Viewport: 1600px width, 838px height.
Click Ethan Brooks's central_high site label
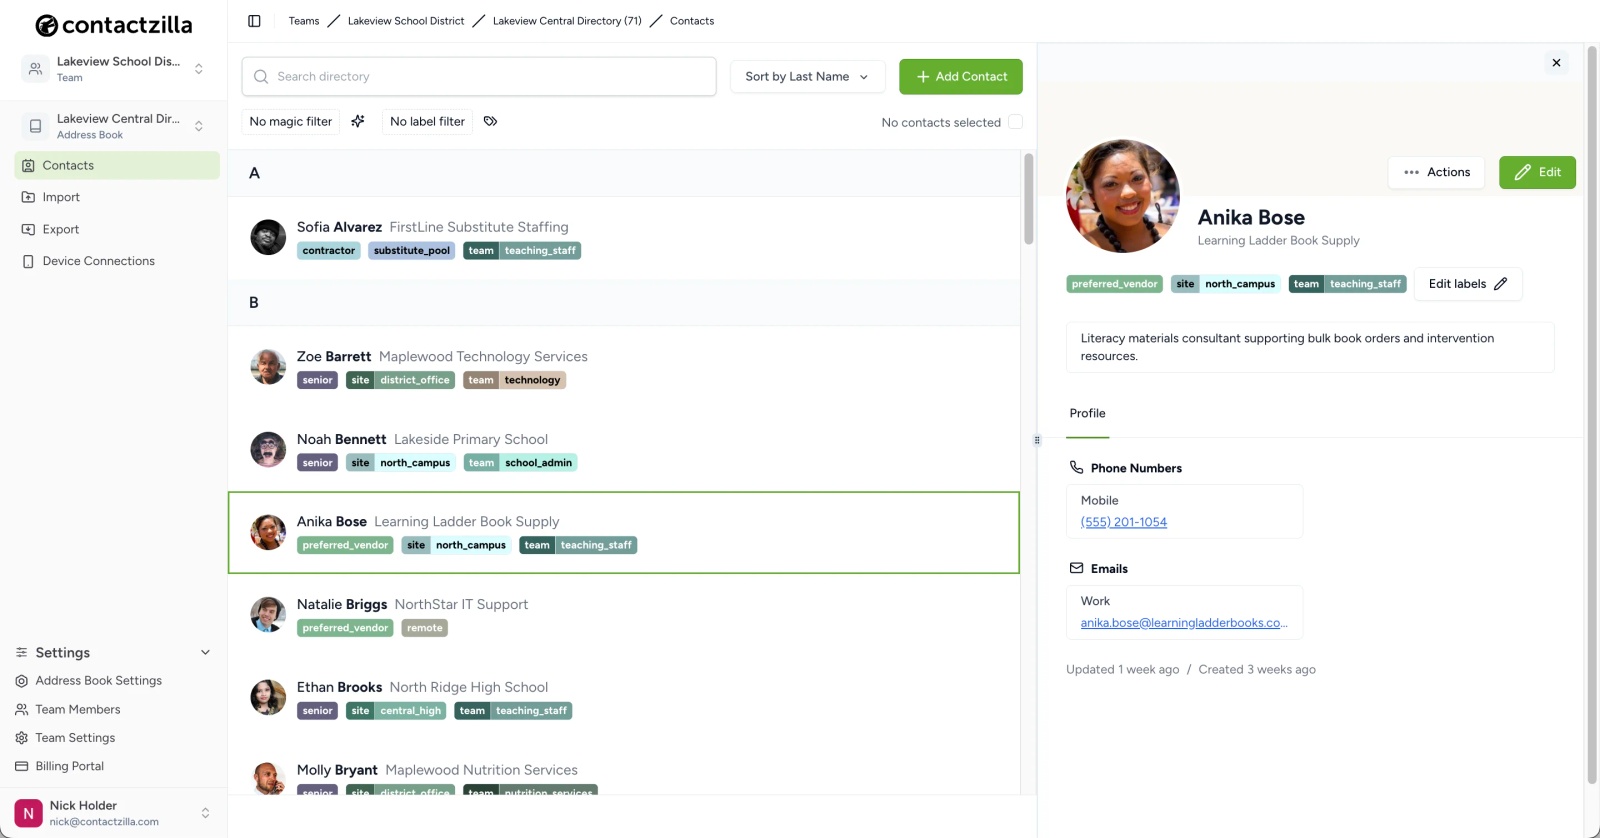[x=396, y=711]
